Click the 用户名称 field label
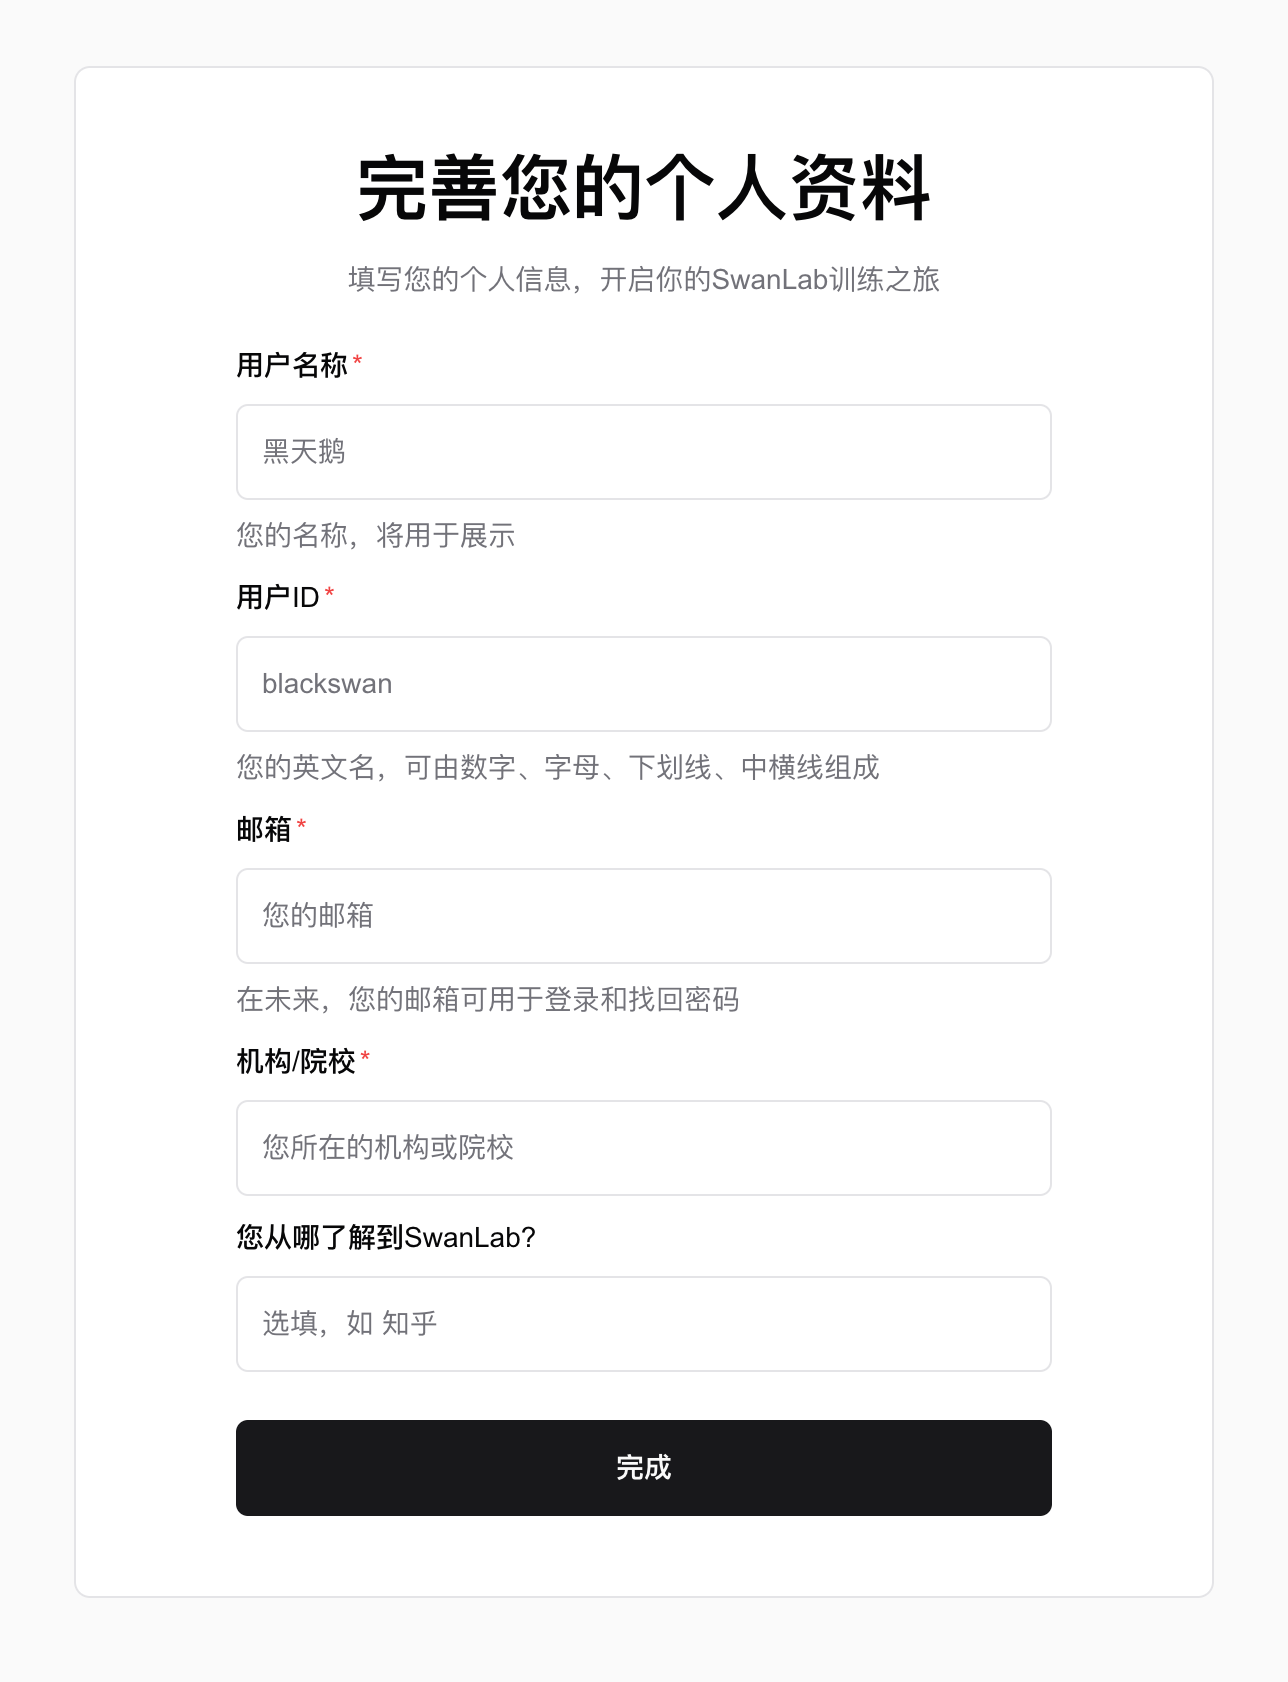 292,365
